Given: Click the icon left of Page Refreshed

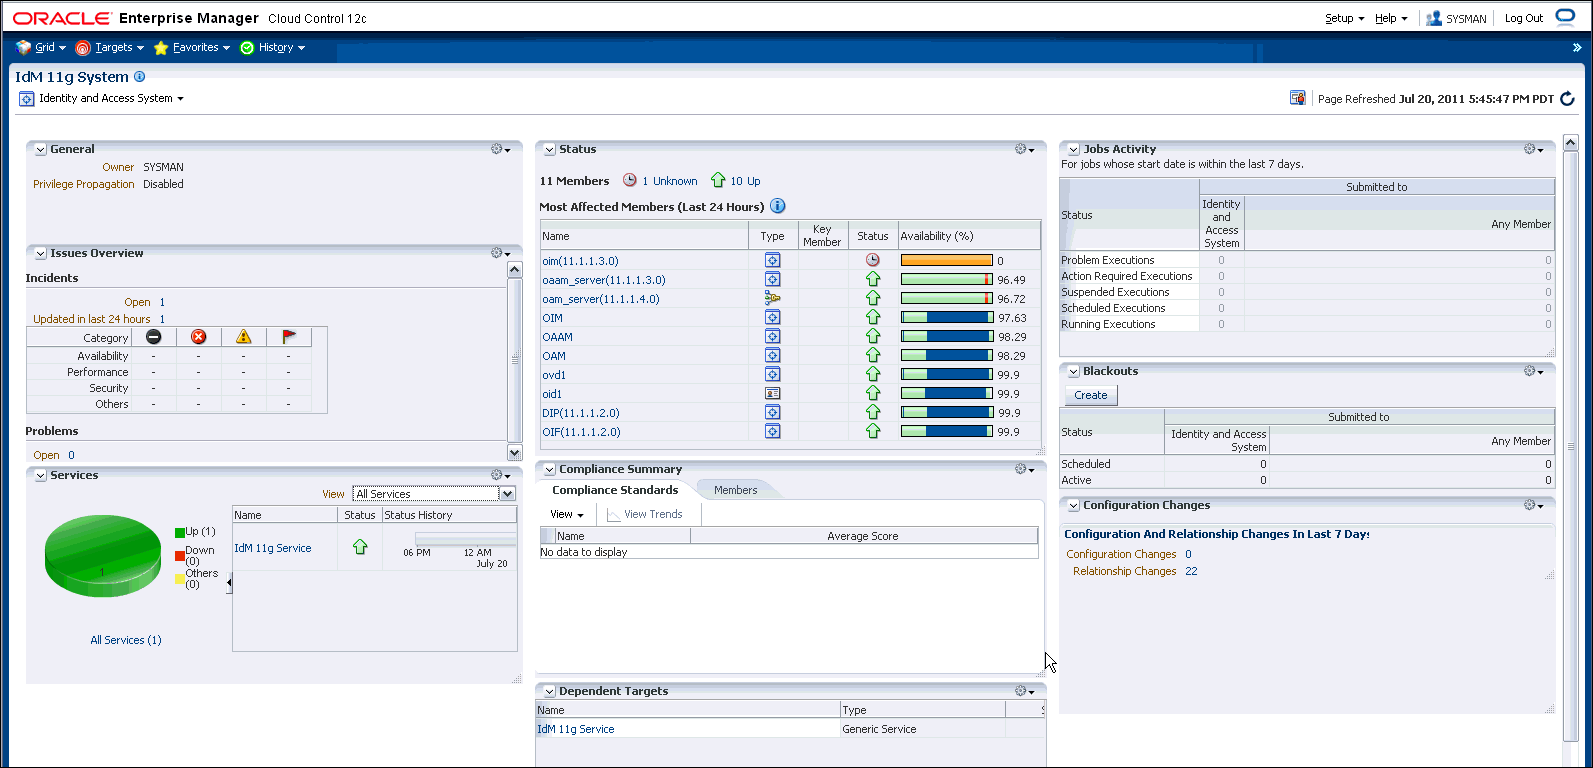Looking at the screenshot, I should click(x=1297, y=98).
